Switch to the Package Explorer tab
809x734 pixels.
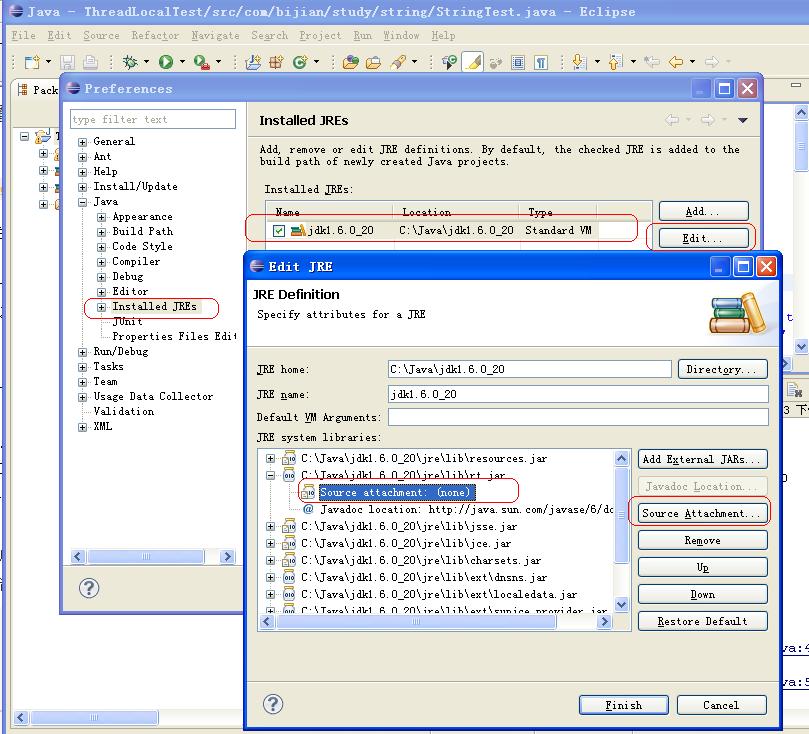[x=37, y=90]
